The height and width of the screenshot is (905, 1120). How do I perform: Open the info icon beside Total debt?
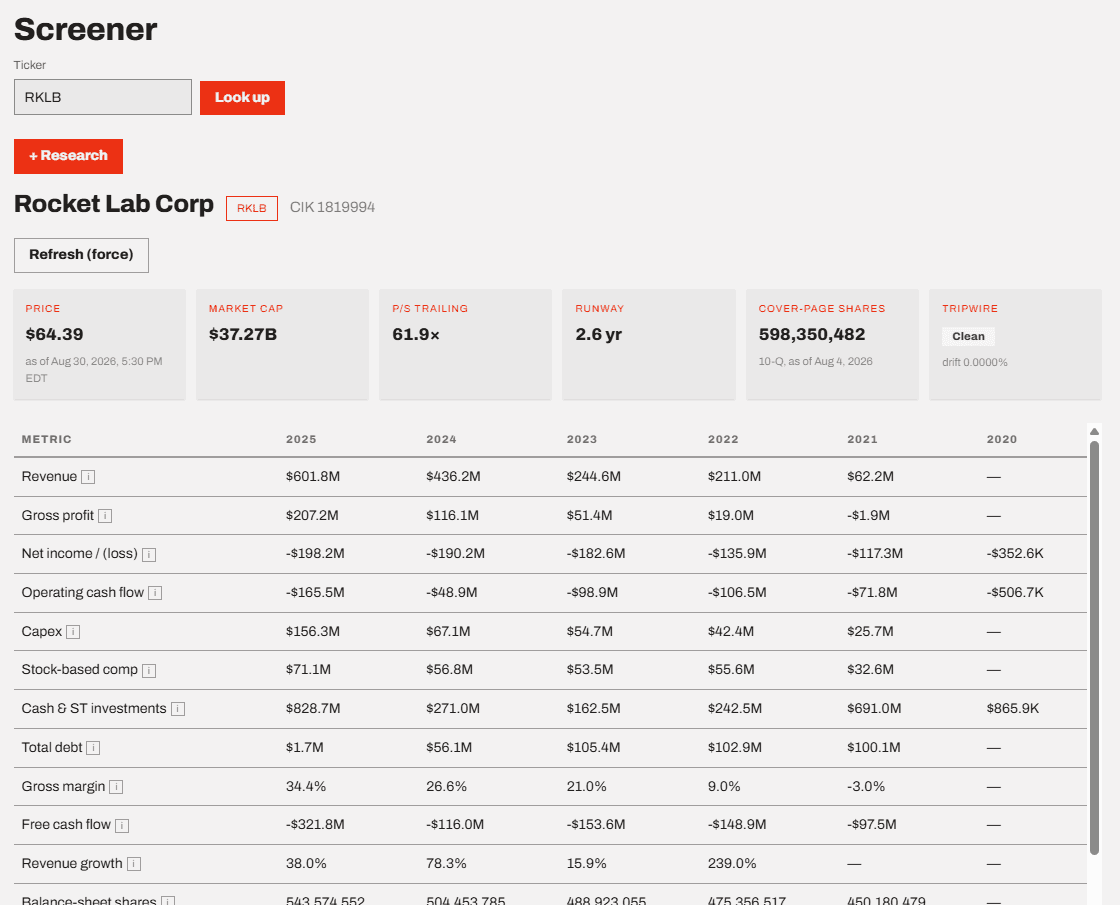(93, 748)
